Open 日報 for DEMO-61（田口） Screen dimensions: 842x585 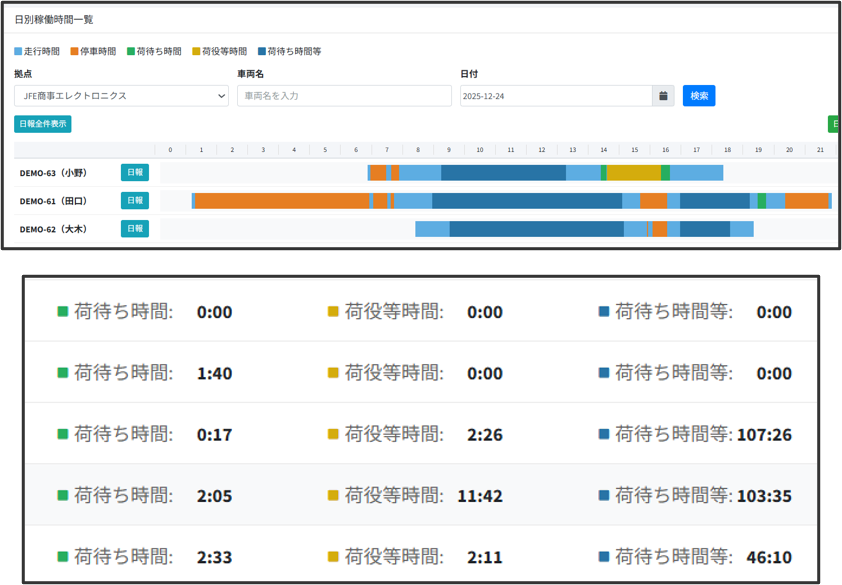(135, 200)
